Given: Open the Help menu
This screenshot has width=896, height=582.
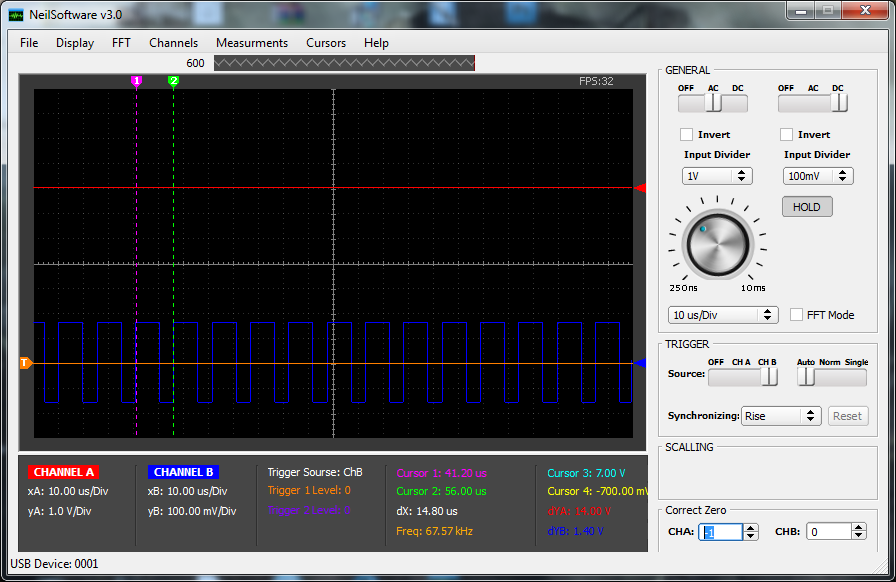Looking at the screenshot, I should click(376, 43).
